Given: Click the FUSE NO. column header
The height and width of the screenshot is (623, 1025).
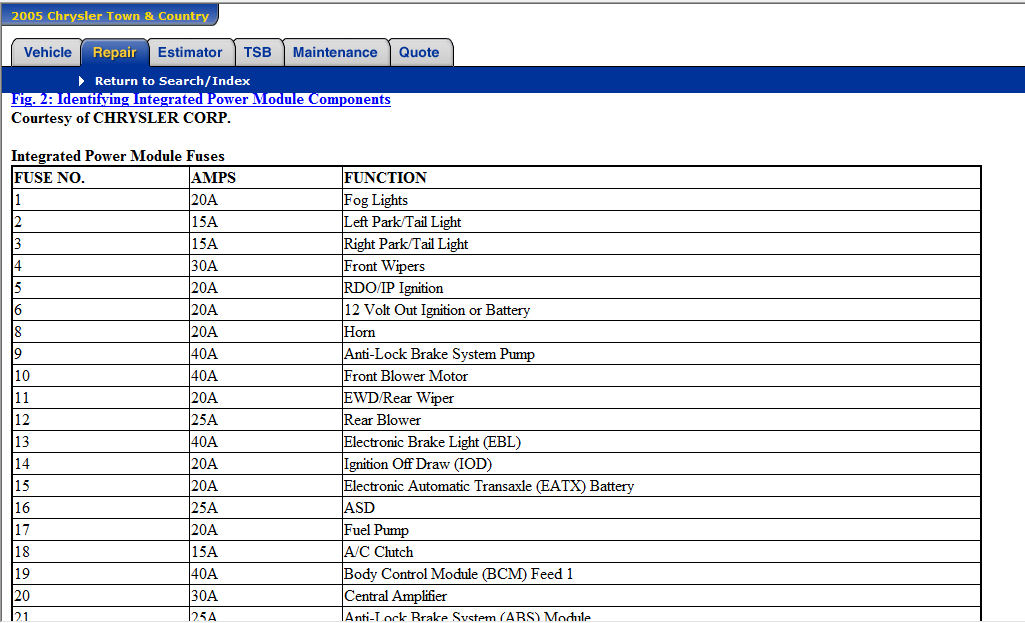Looking at the screenshot, I should point(101,178).
